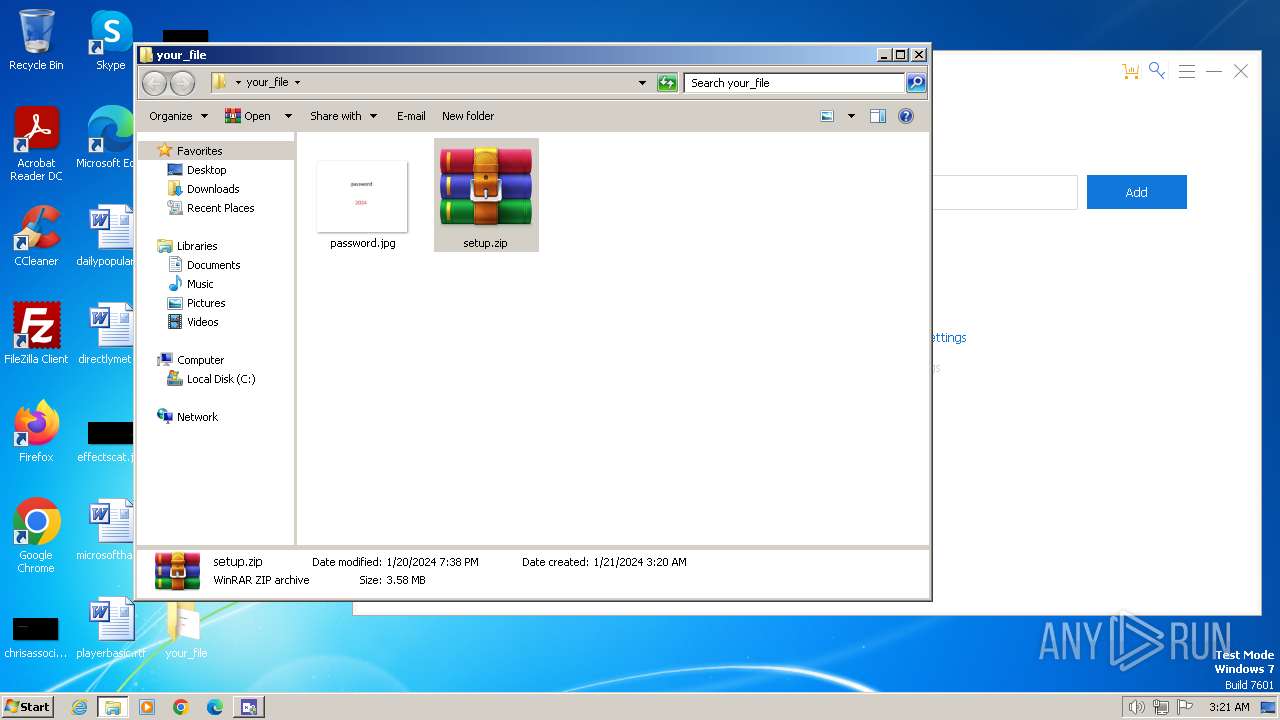Open Local Disk (C:)

pos(221,379)
